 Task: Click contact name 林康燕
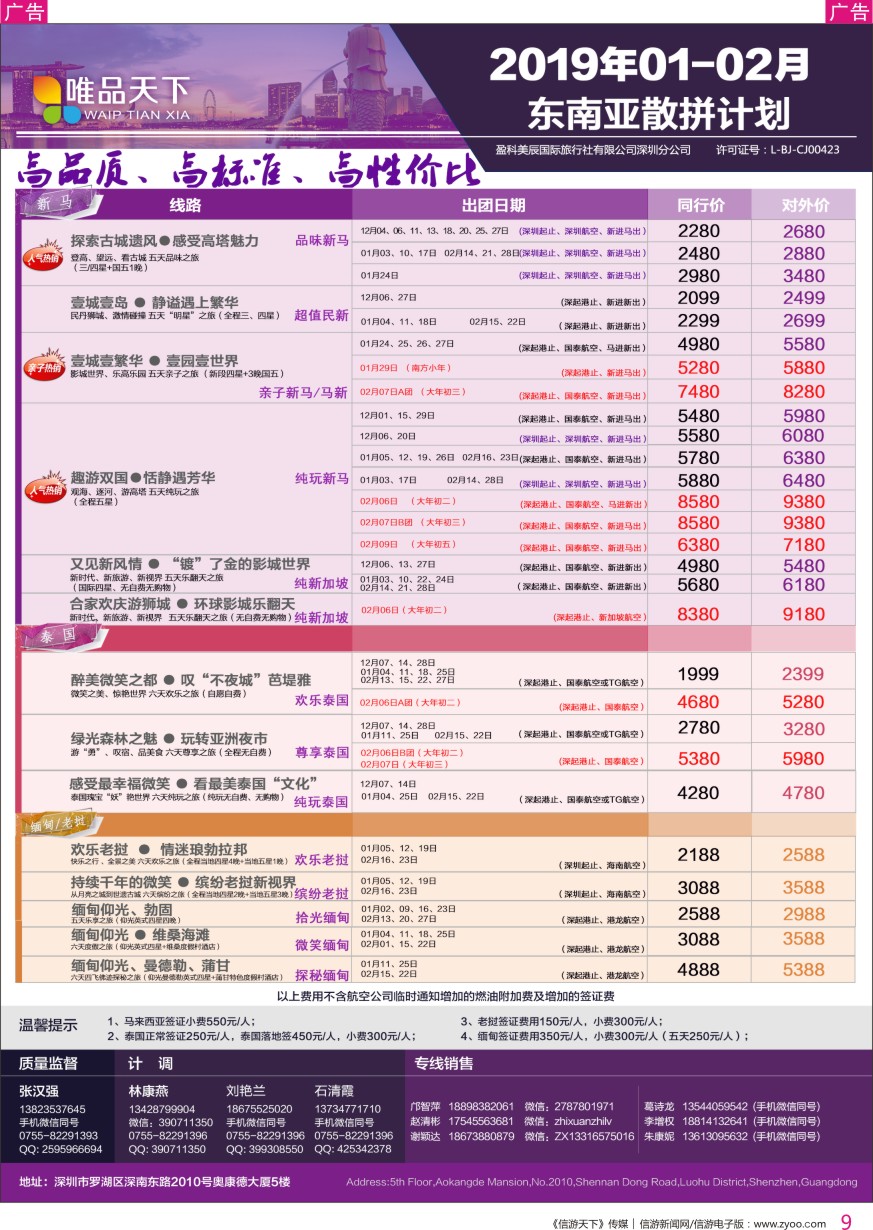[148, 1091]
